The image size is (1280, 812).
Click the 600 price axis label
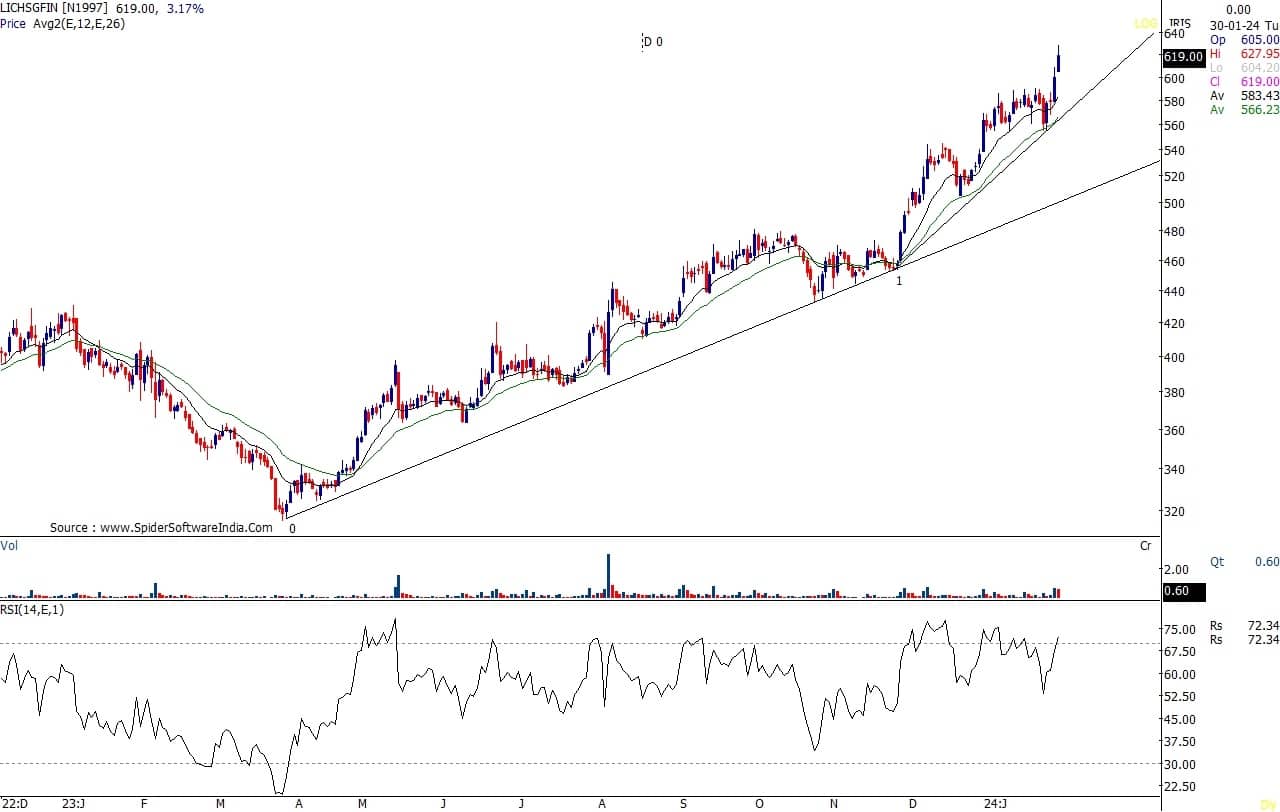point(1174,79)
